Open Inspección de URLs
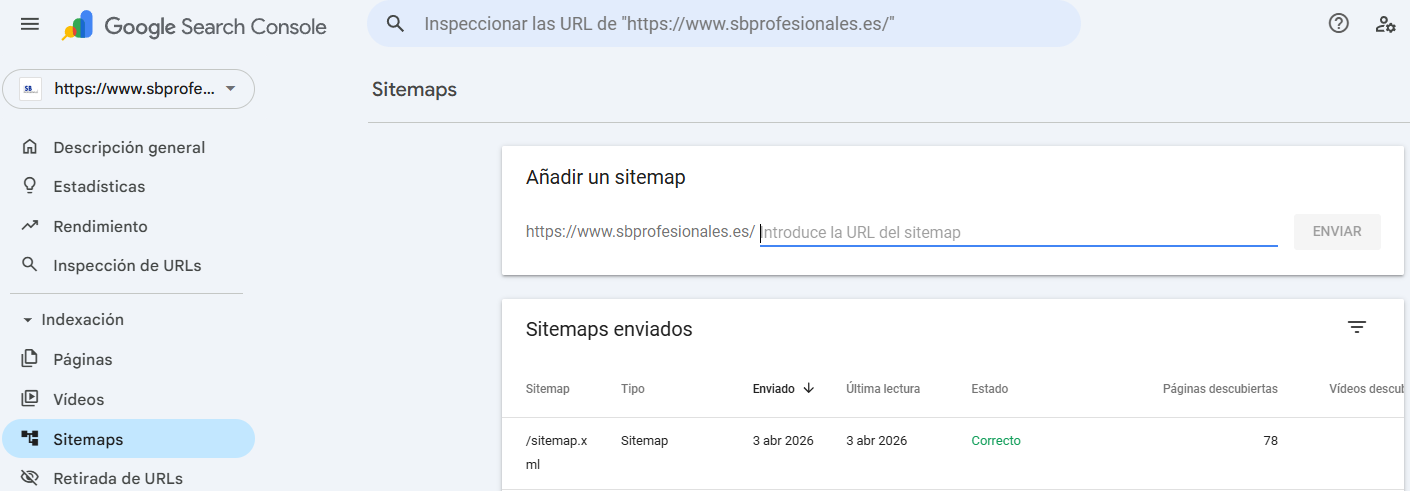Viewport: 1410px width, 491px height. (x=127, y=266)
